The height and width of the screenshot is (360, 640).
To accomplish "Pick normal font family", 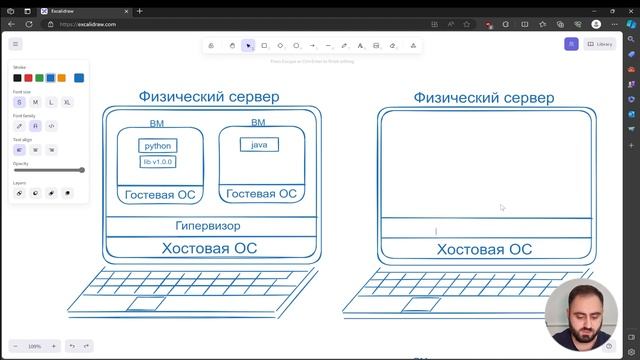I will (35, 126).
